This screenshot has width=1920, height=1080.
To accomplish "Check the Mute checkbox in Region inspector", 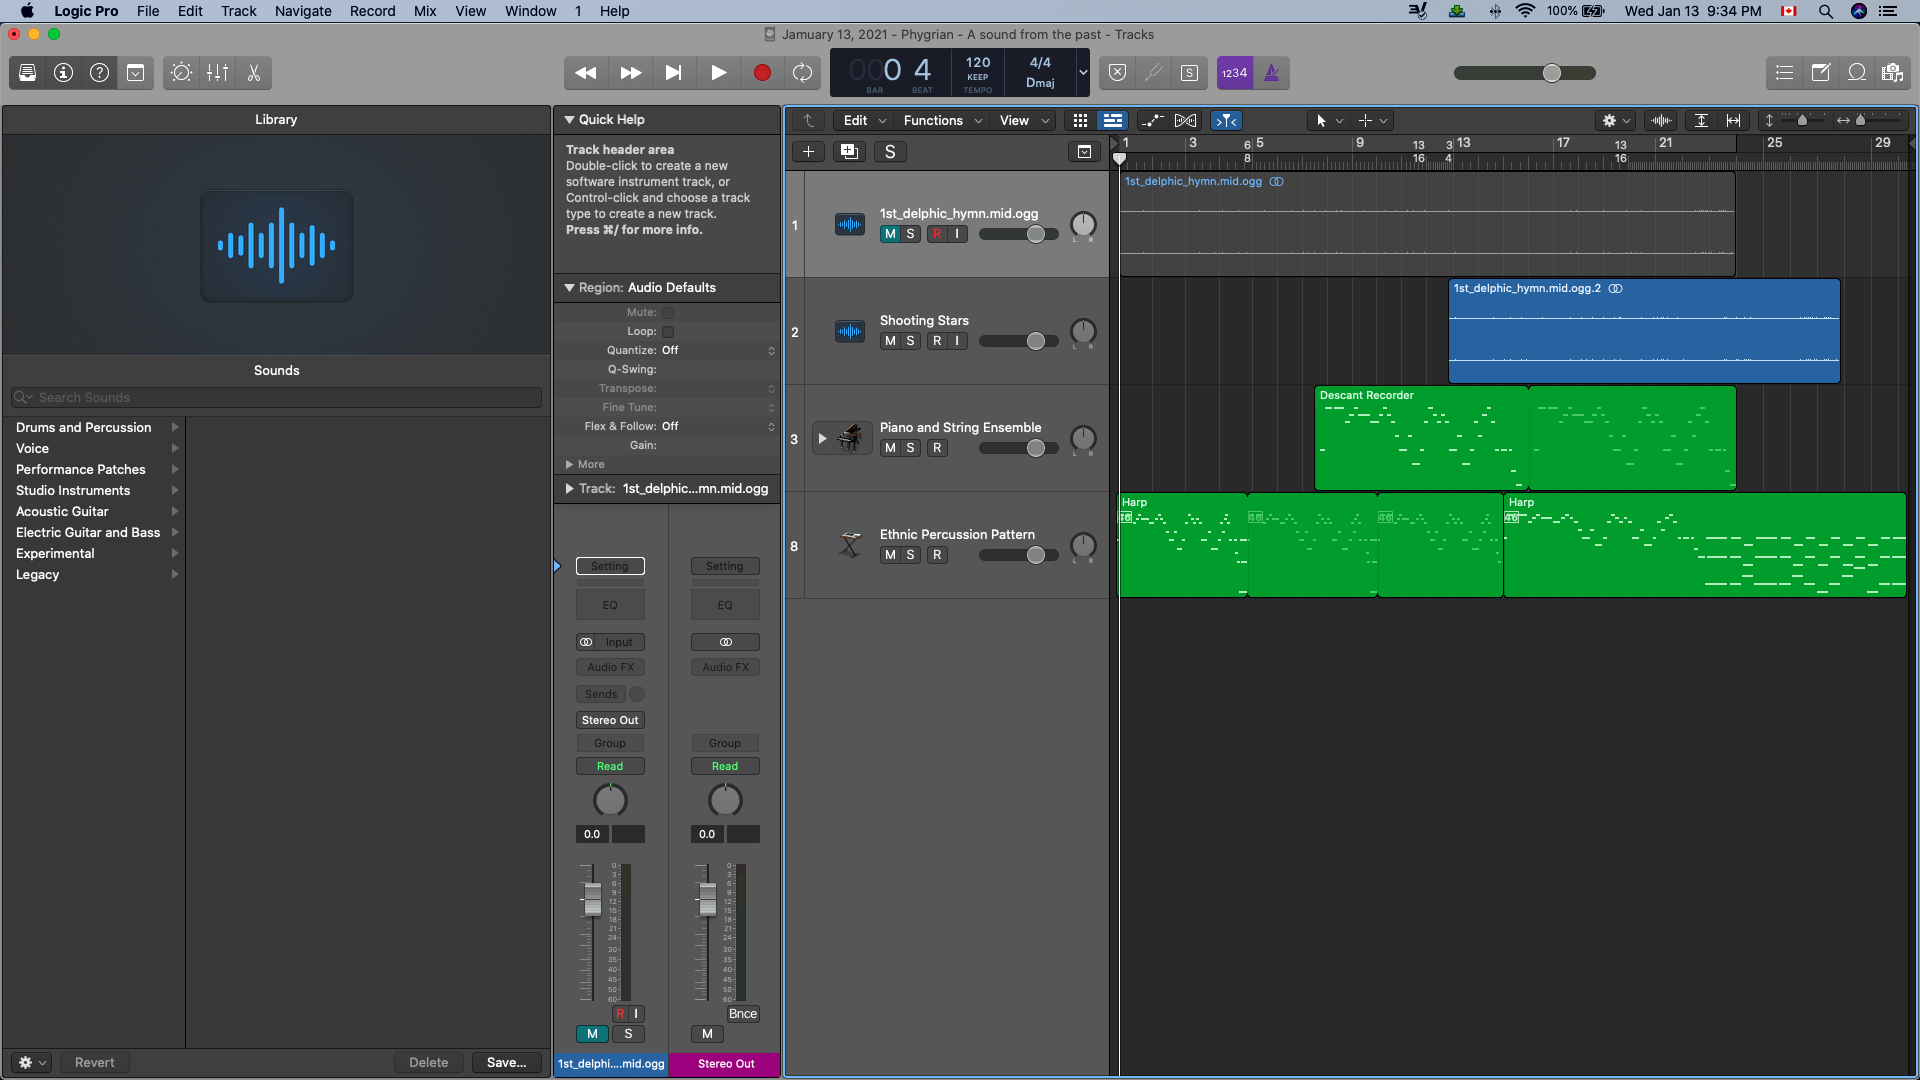I will 668,313.
